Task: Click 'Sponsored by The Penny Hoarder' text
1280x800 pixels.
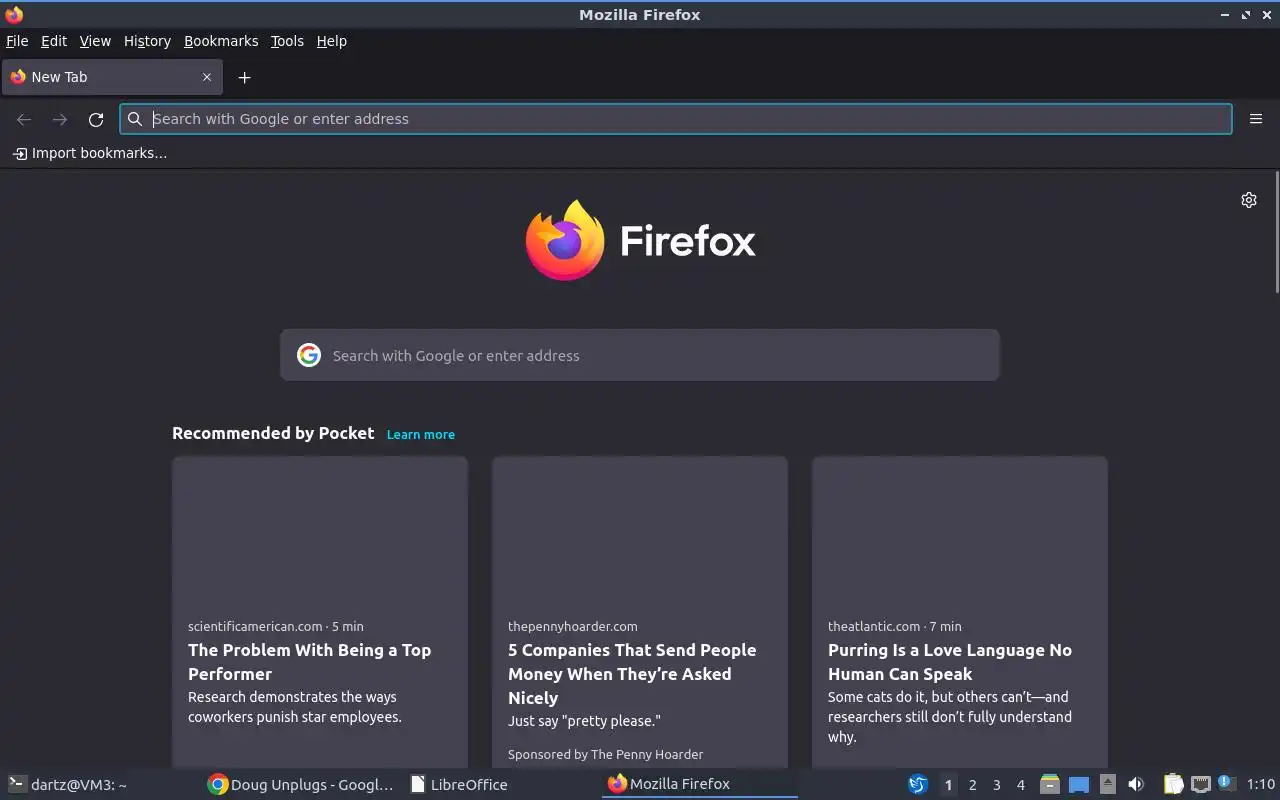Action: click(x=605, y=755)
